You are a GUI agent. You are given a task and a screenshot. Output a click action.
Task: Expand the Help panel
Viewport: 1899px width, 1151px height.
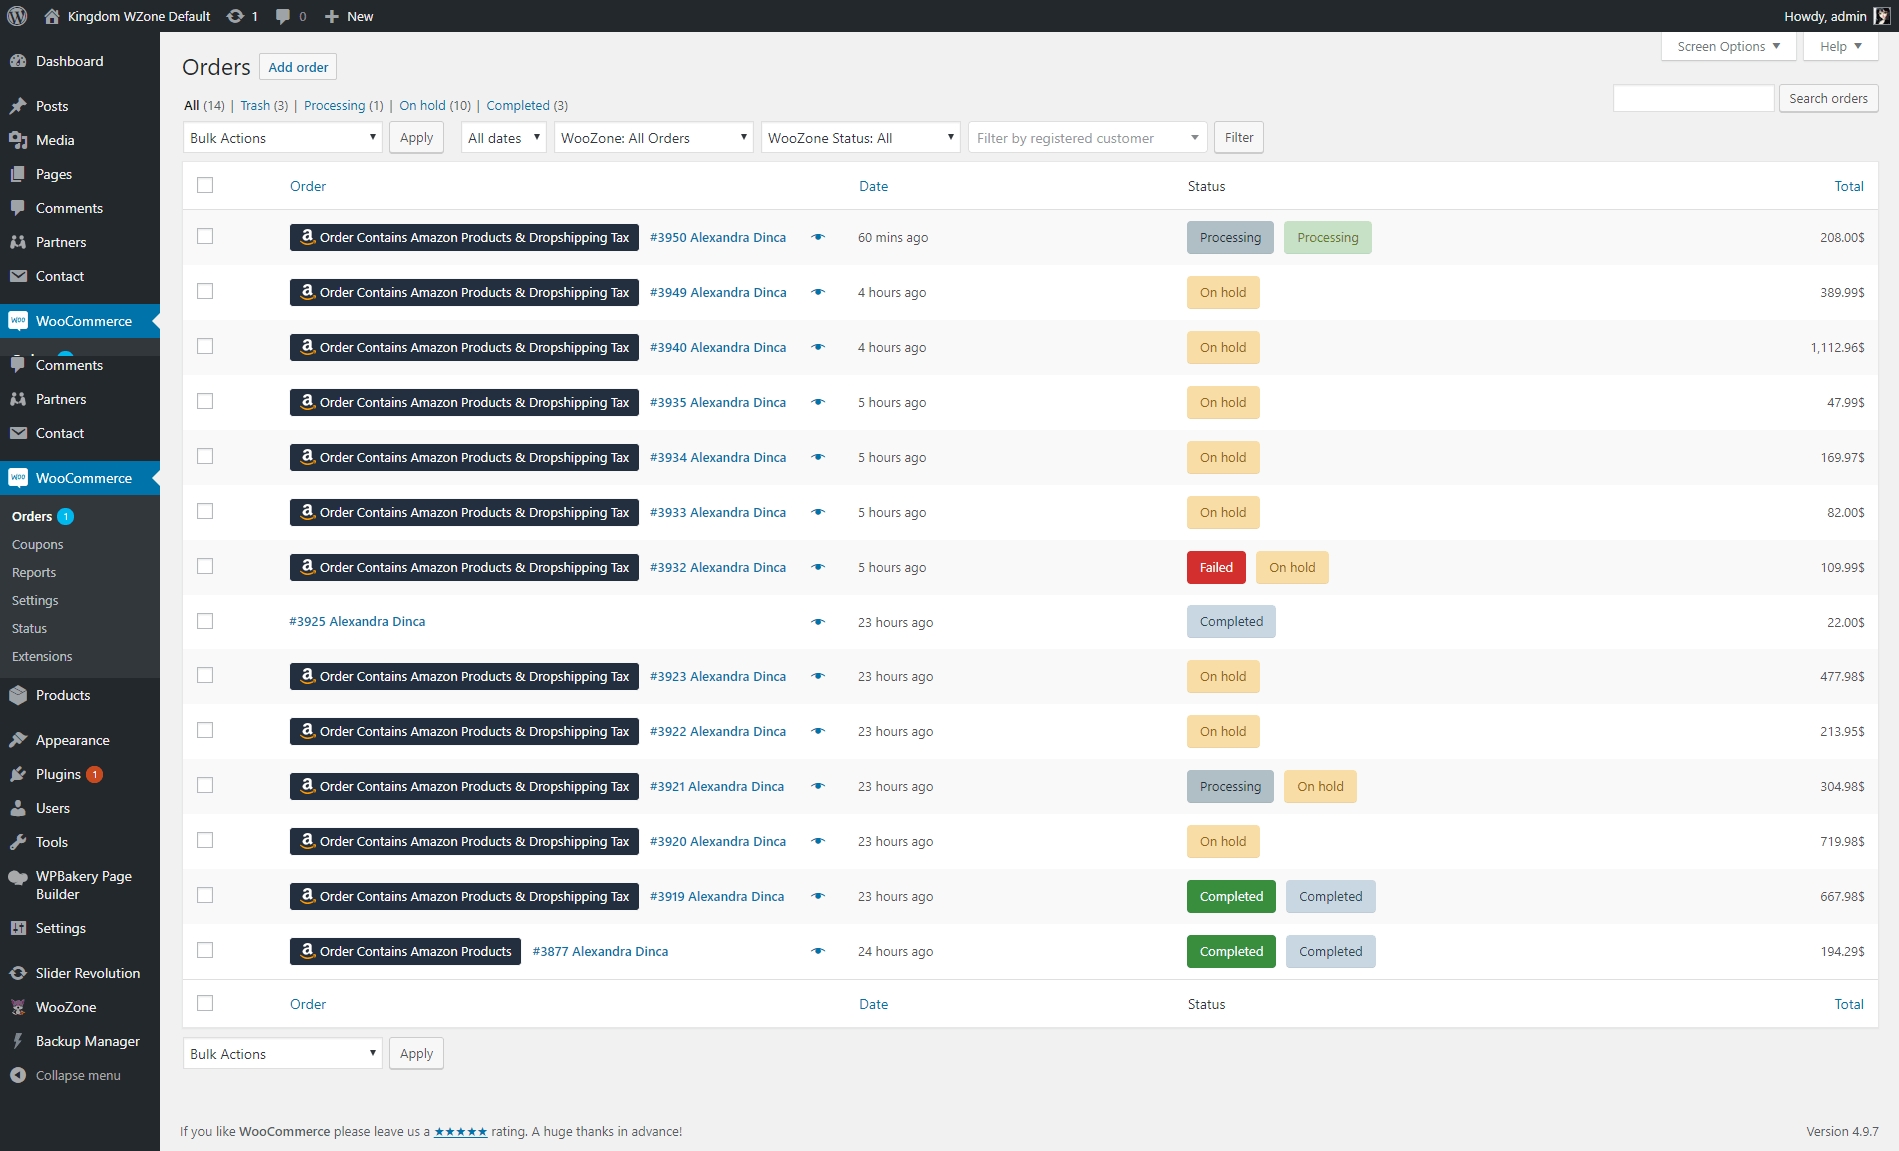click(x=1841, y=46)
